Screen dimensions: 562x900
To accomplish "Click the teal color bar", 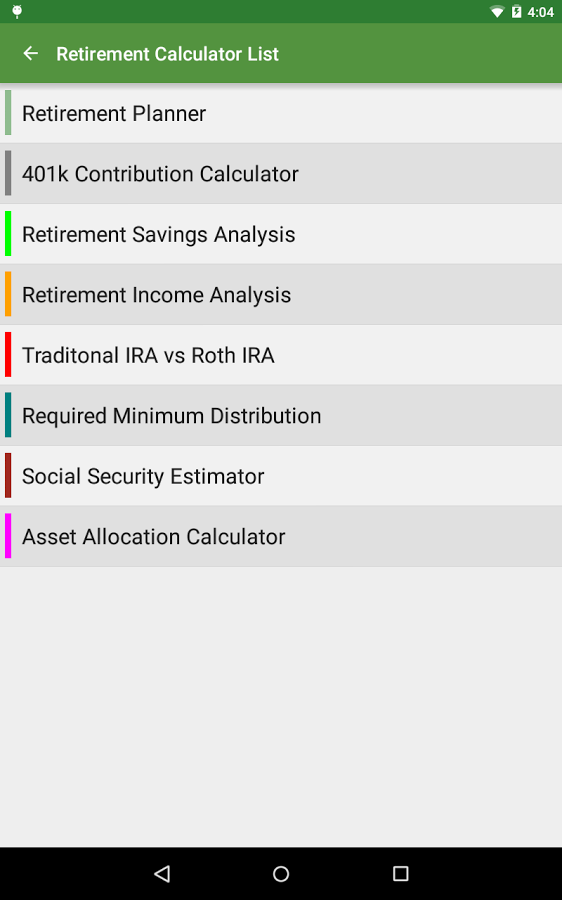I will pos(8,415).
